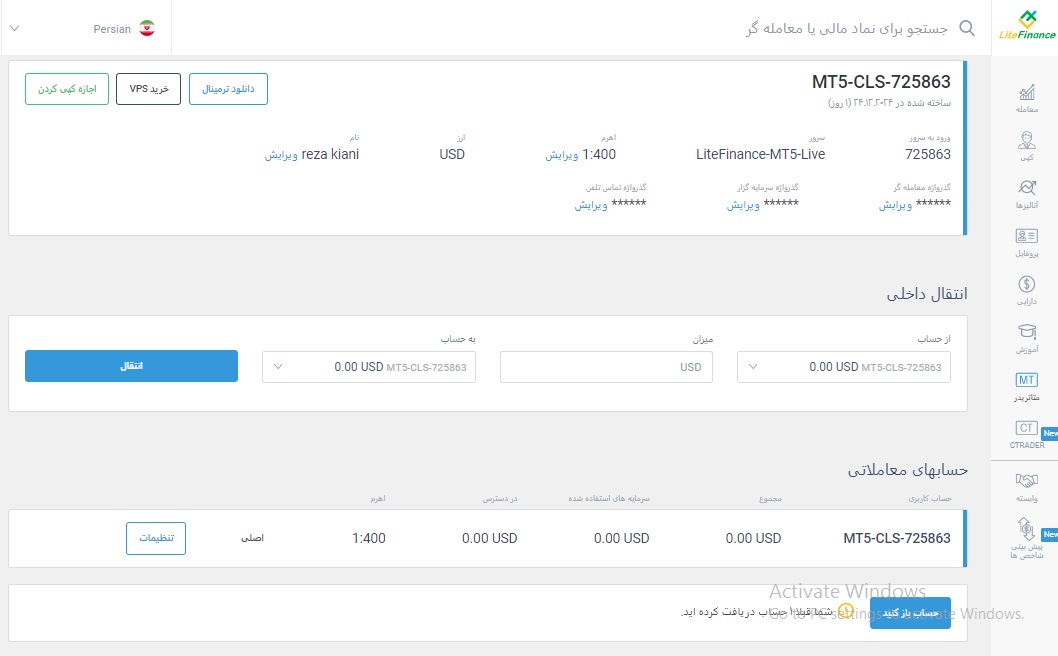Viewport: 1058px width, 656px height.
Task: Click the دانلود ترمینال download terminal button
Action: (228, 89)
